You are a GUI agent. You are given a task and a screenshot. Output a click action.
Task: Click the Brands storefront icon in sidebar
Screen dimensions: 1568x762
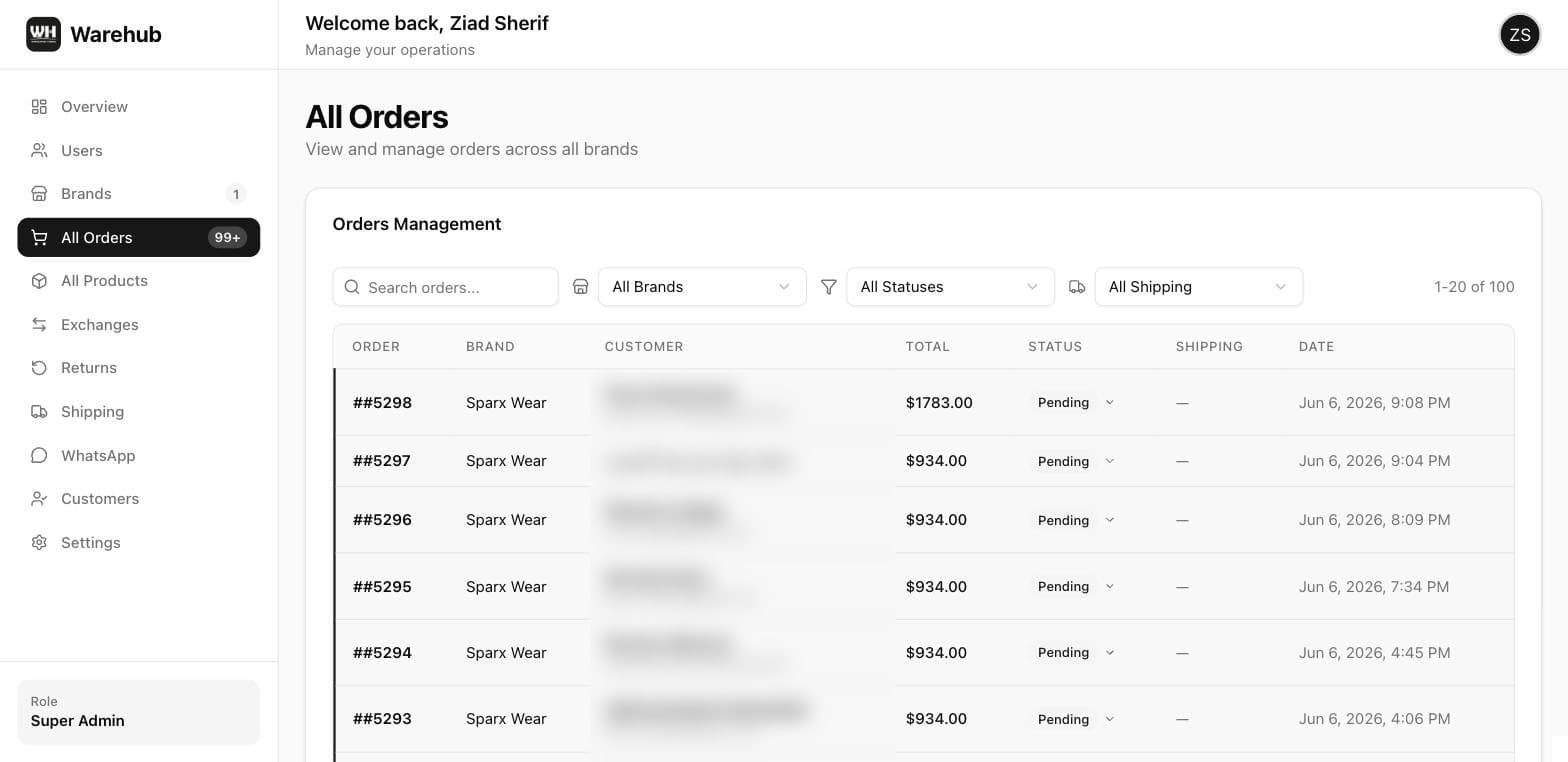[39, 193]
